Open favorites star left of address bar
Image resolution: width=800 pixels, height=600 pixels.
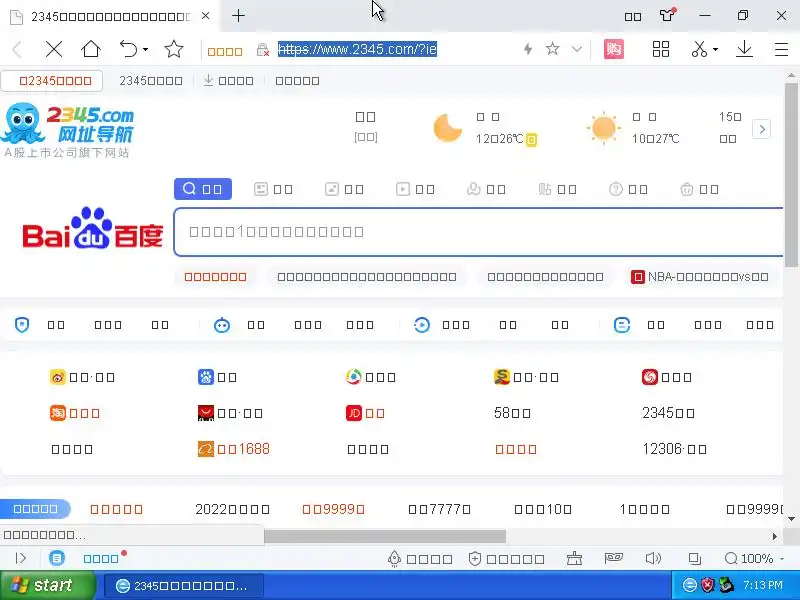pos(174,49)
